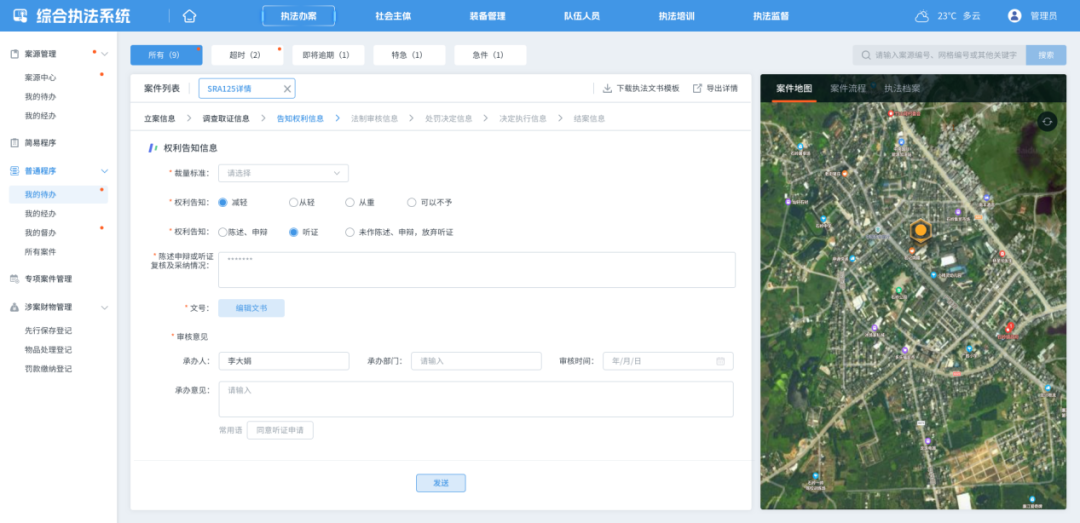
Task: Open the 队伍人员 top menu
Action: 582,16
